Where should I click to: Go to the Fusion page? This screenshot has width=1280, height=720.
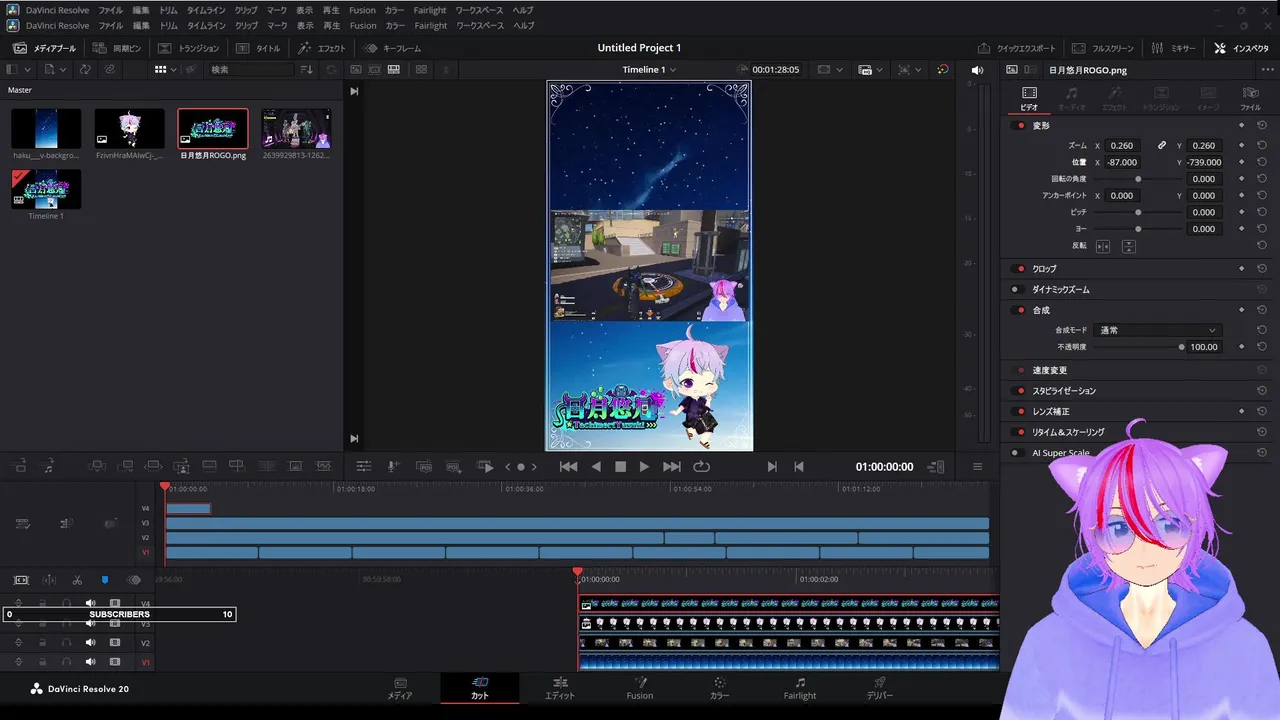click(640, 688)
